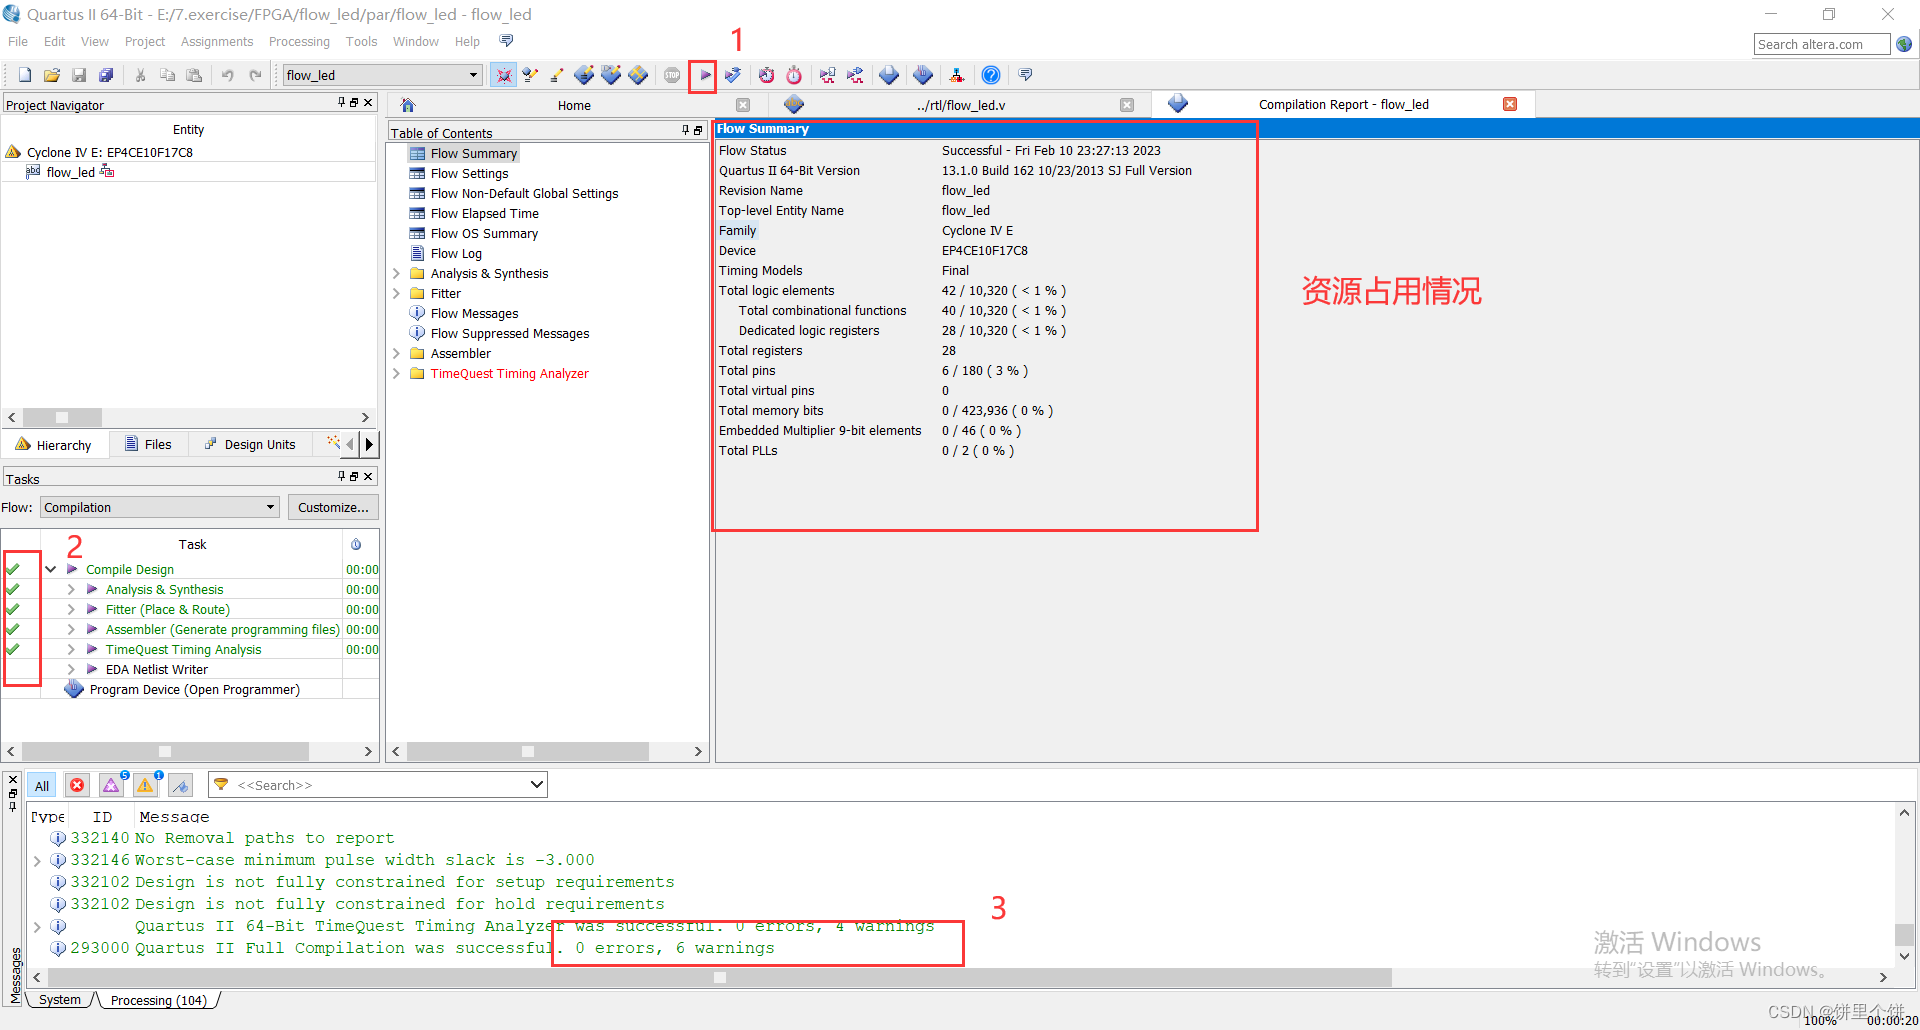Click the Search altera.com input field

(x=1821, y=44)
